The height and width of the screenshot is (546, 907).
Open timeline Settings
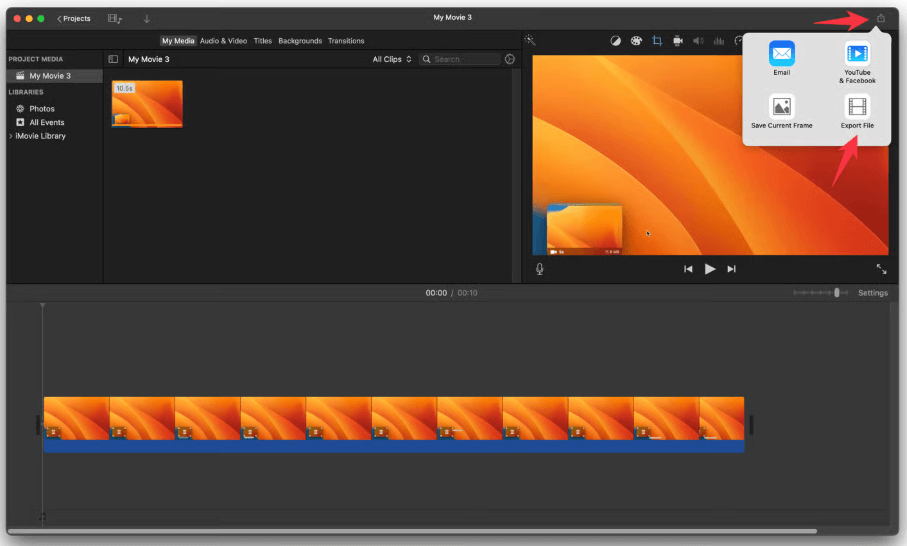point(872,293)
